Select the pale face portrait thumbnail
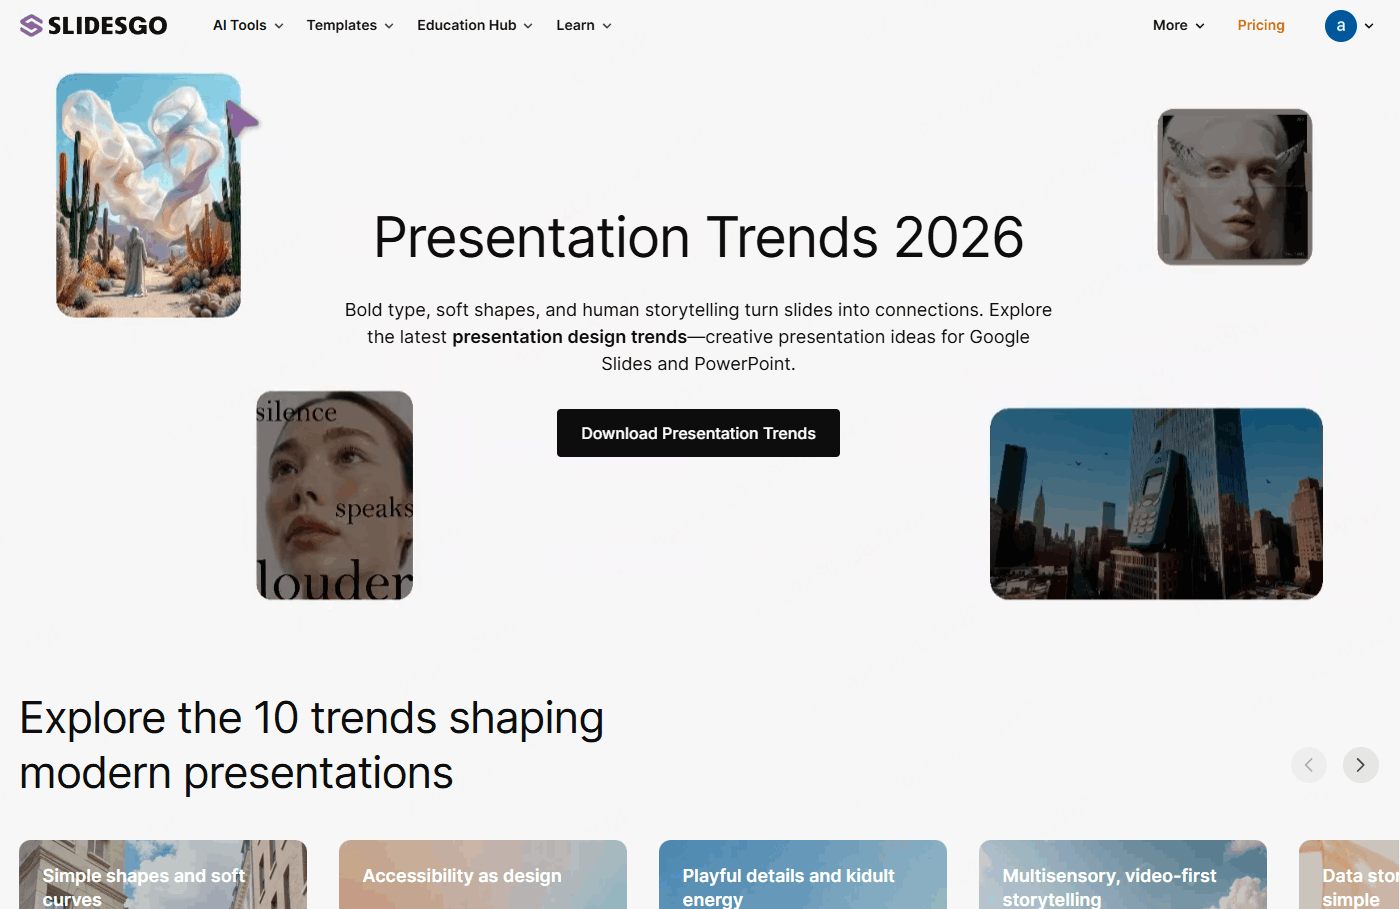 pyautogui.click(x=1235, y=187)
